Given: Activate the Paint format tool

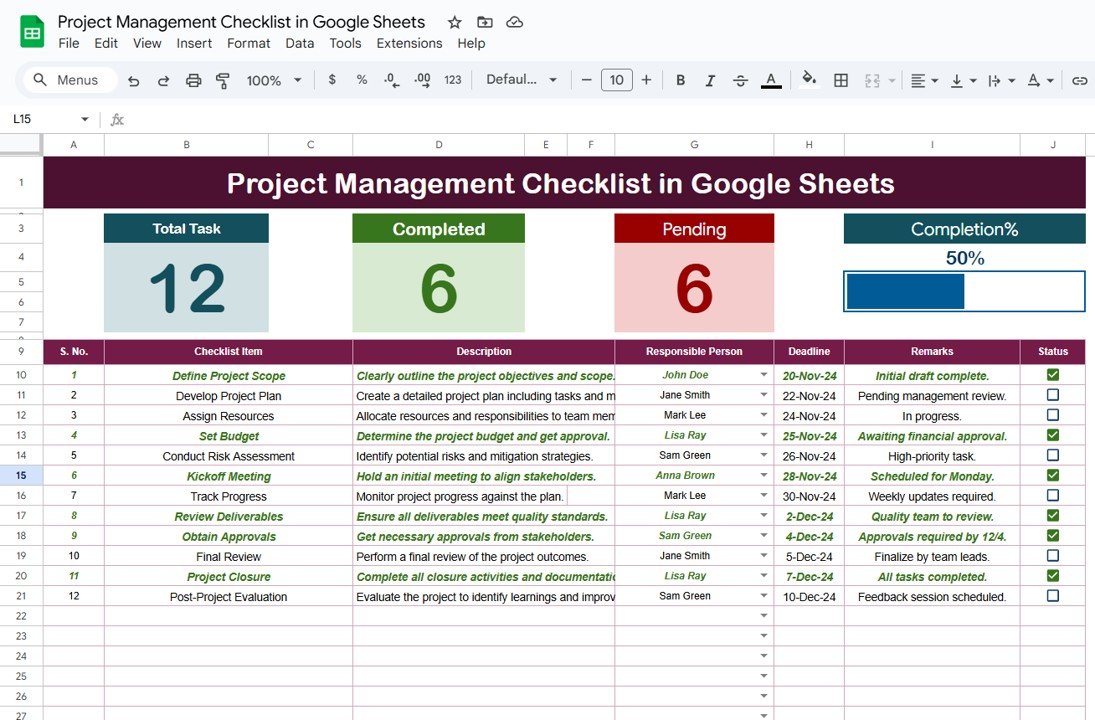Looking at the screenshot, I should click(x=223, y=80).
